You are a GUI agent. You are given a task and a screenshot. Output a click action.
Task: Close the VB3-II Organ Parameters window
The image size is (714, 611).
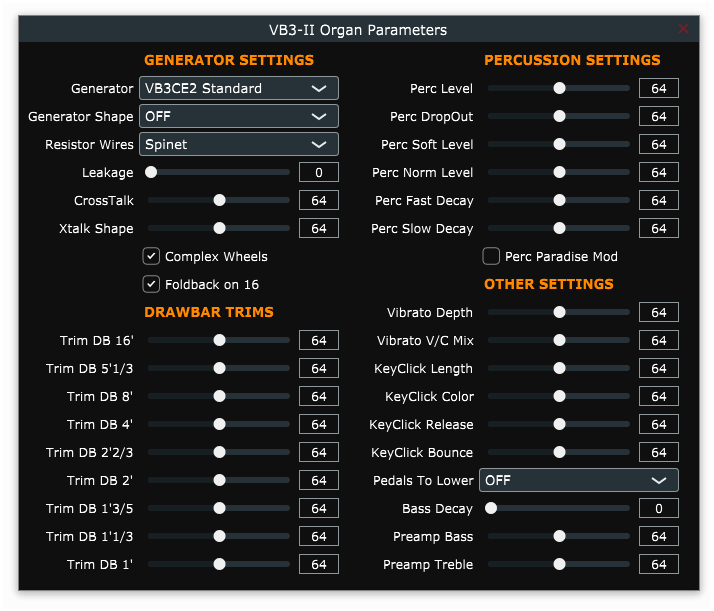click(683, 29)
